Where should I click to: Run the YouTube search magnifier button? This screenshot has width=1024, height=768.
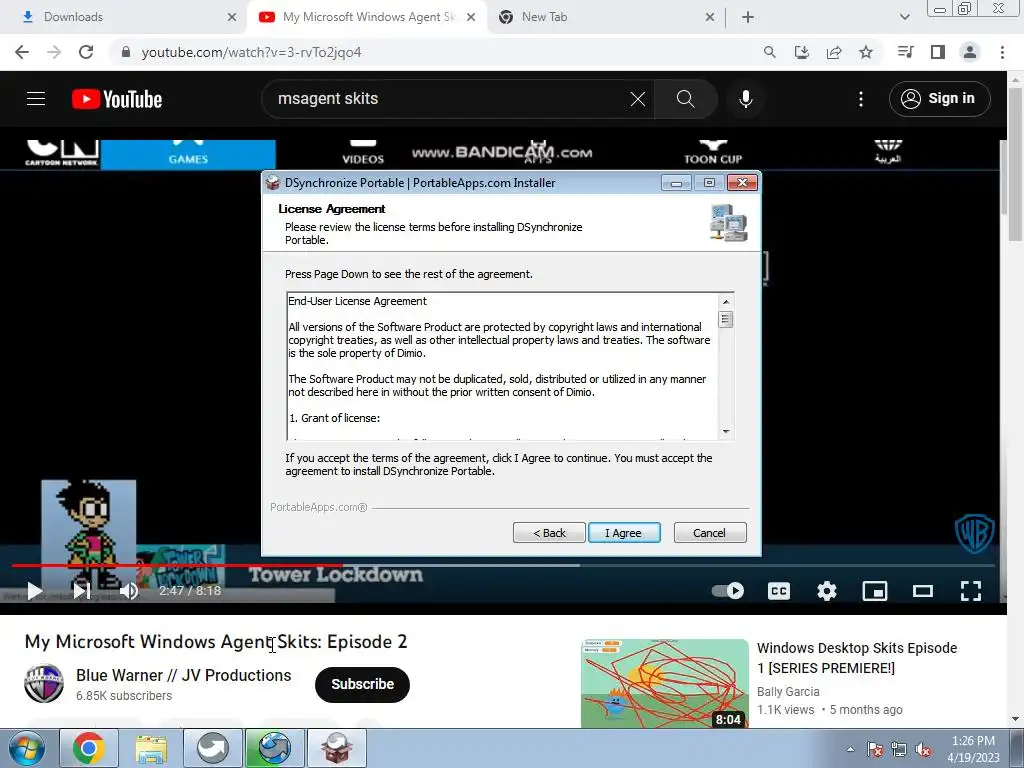pyautogui.click(x=686, y=99)
